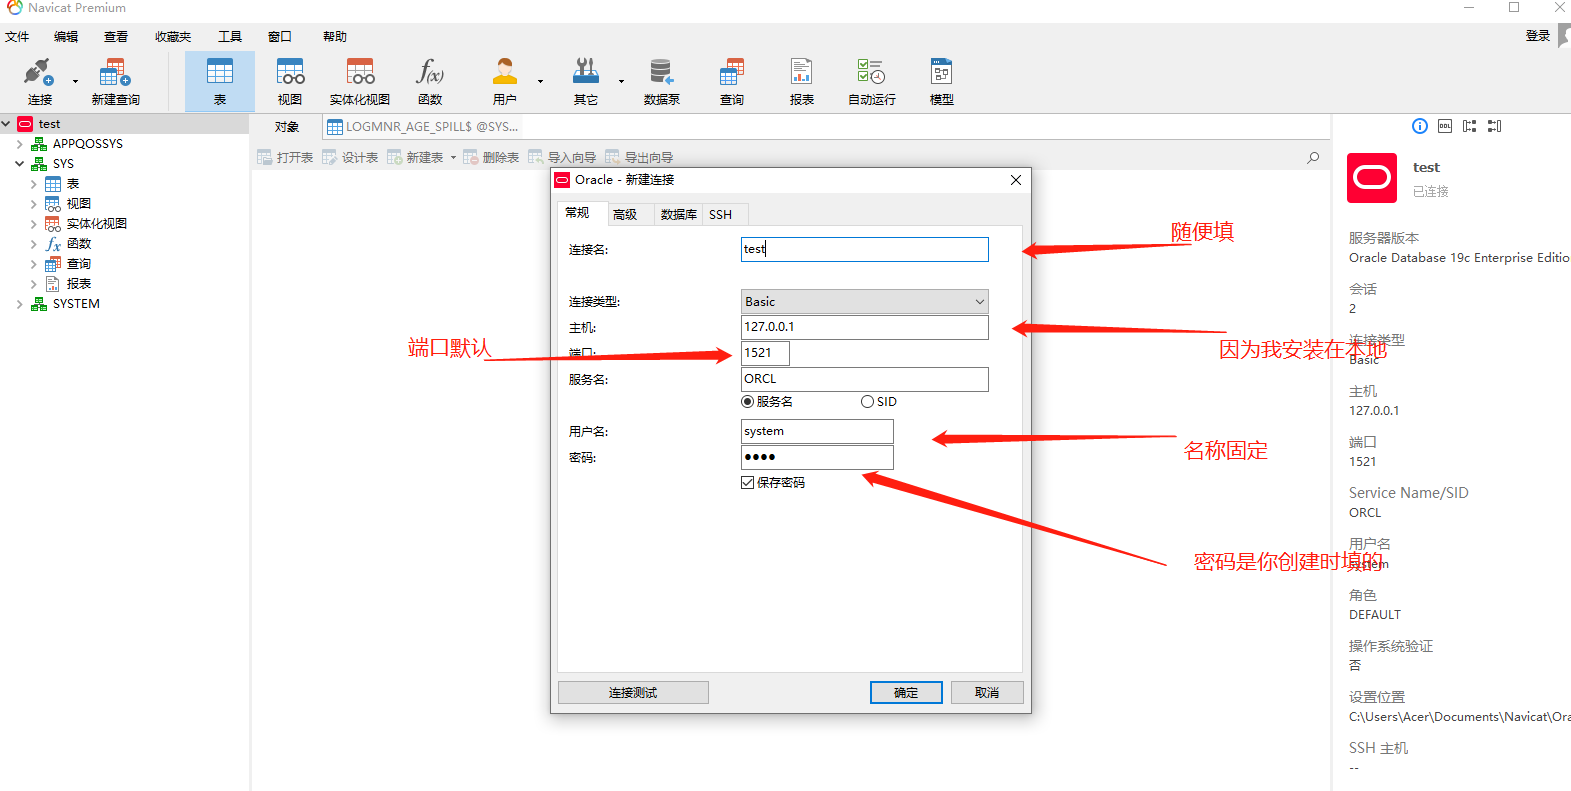Image resolution: width=1571 pixels, height=791 pixels.
Task: Open dropdown arrow next to 新建表
Action: click(453, 158)
